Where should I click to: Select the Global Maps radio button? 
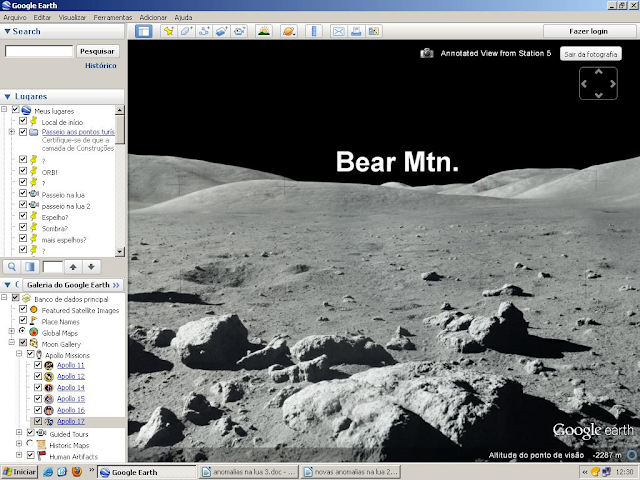22,331
